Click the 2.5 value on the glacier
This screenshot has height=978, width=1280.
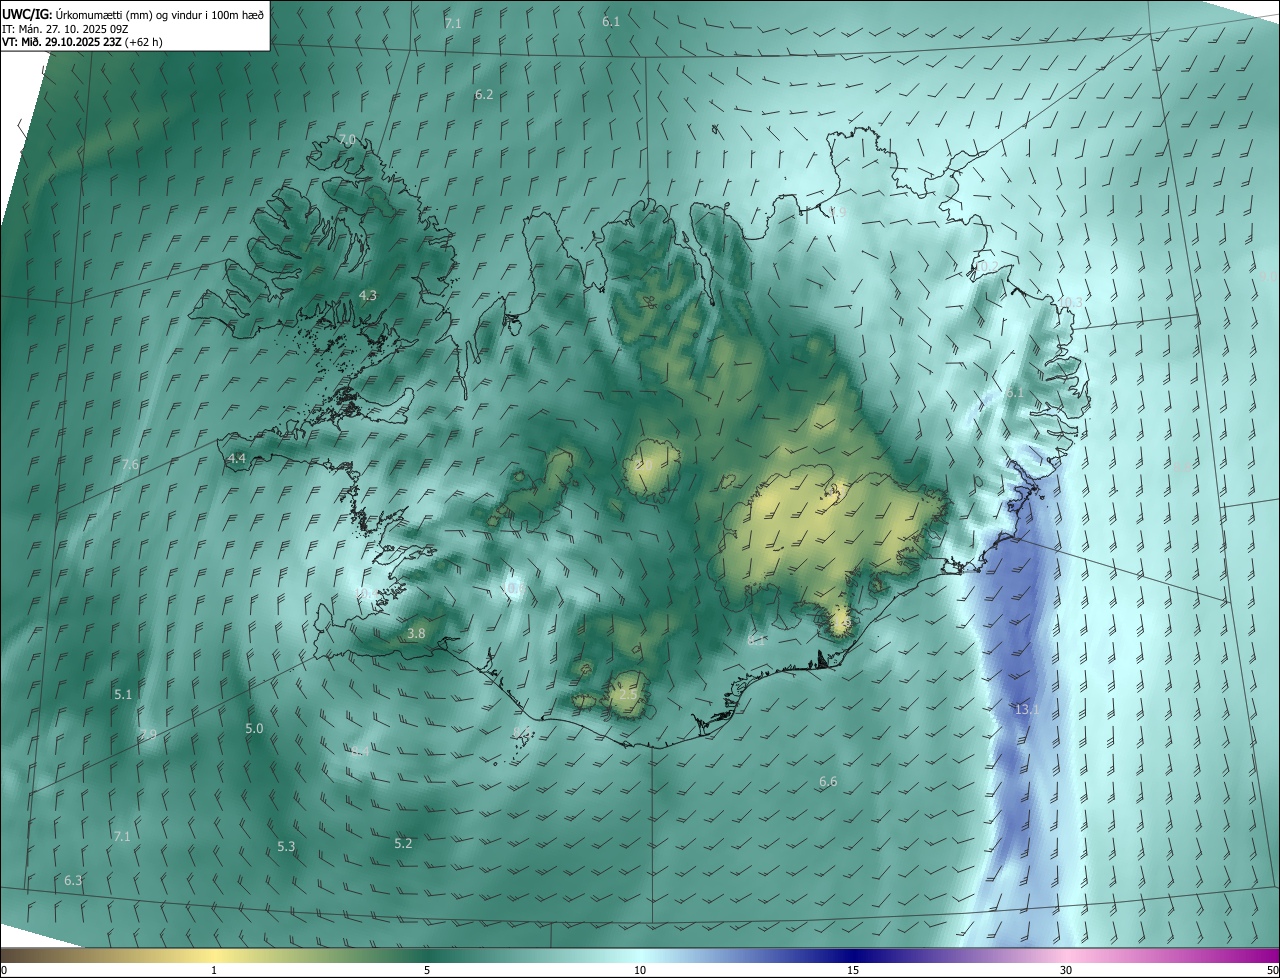[x=627, y=693]
